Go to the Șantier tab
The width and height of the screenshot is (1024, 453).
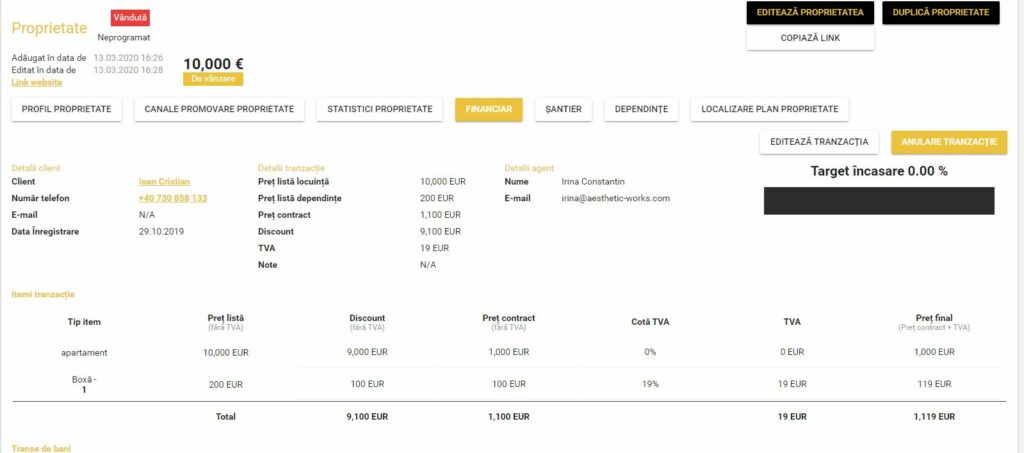pos(564,109)
